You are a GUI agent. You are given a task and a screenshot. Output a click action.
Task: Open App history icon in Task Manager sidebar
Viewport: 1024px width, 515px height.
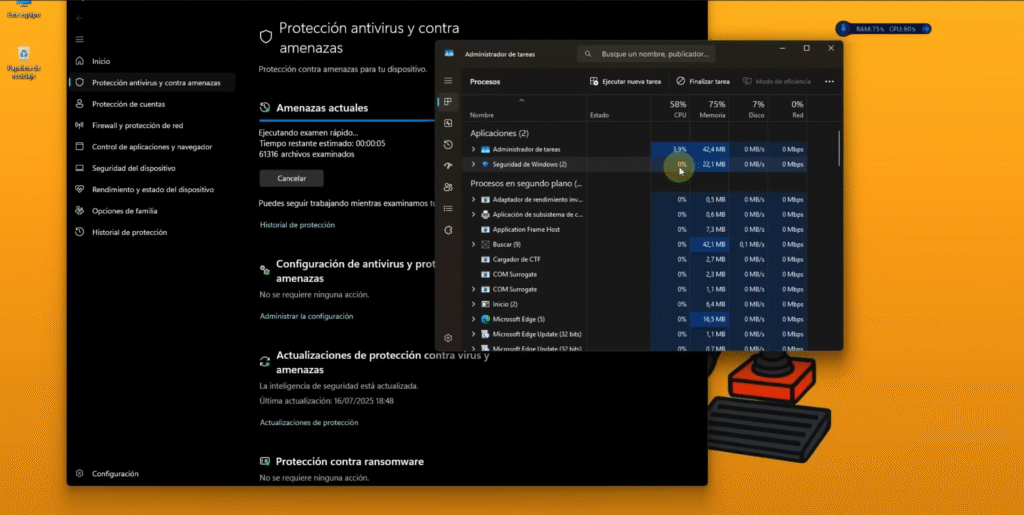tap(448, 144)
